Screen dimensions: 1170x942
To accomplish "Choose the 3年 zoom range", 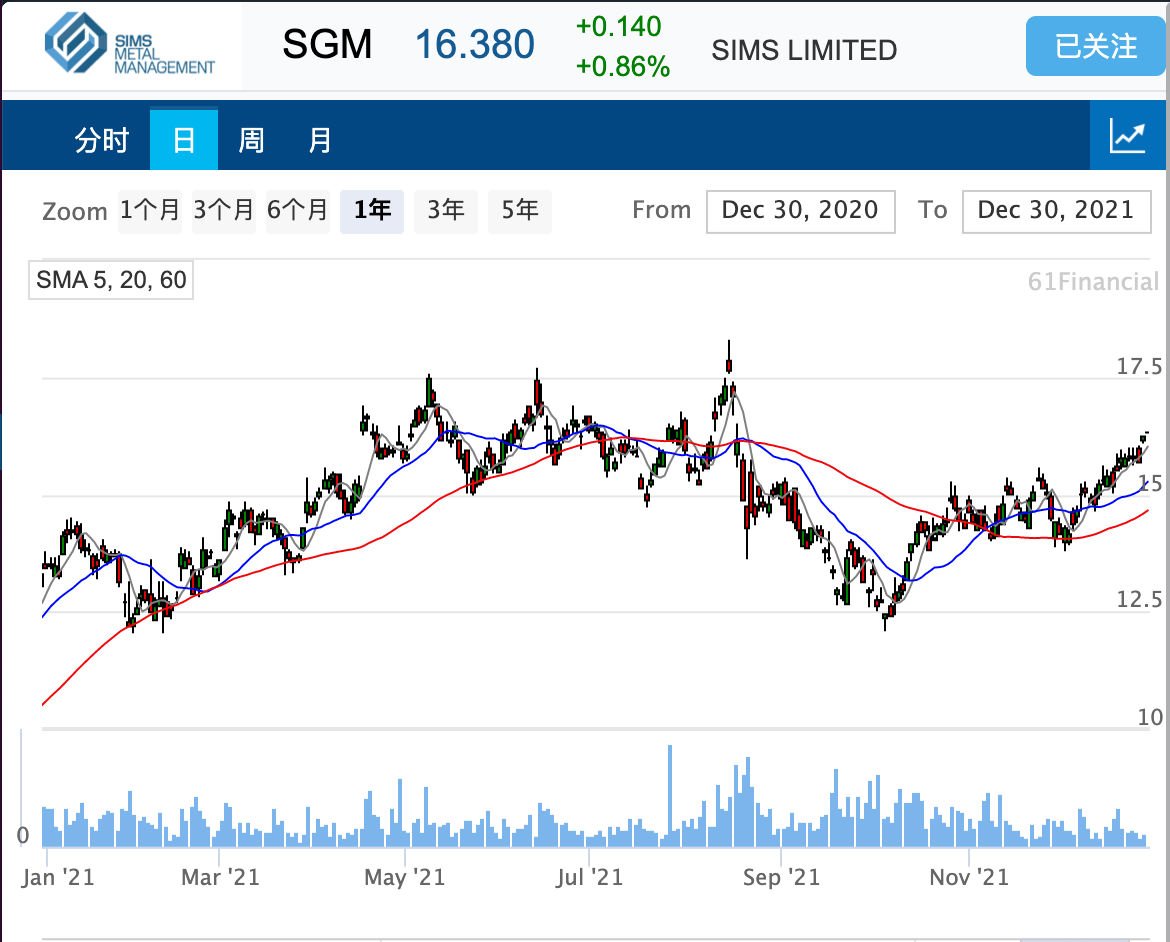I will tap(445, 211).
